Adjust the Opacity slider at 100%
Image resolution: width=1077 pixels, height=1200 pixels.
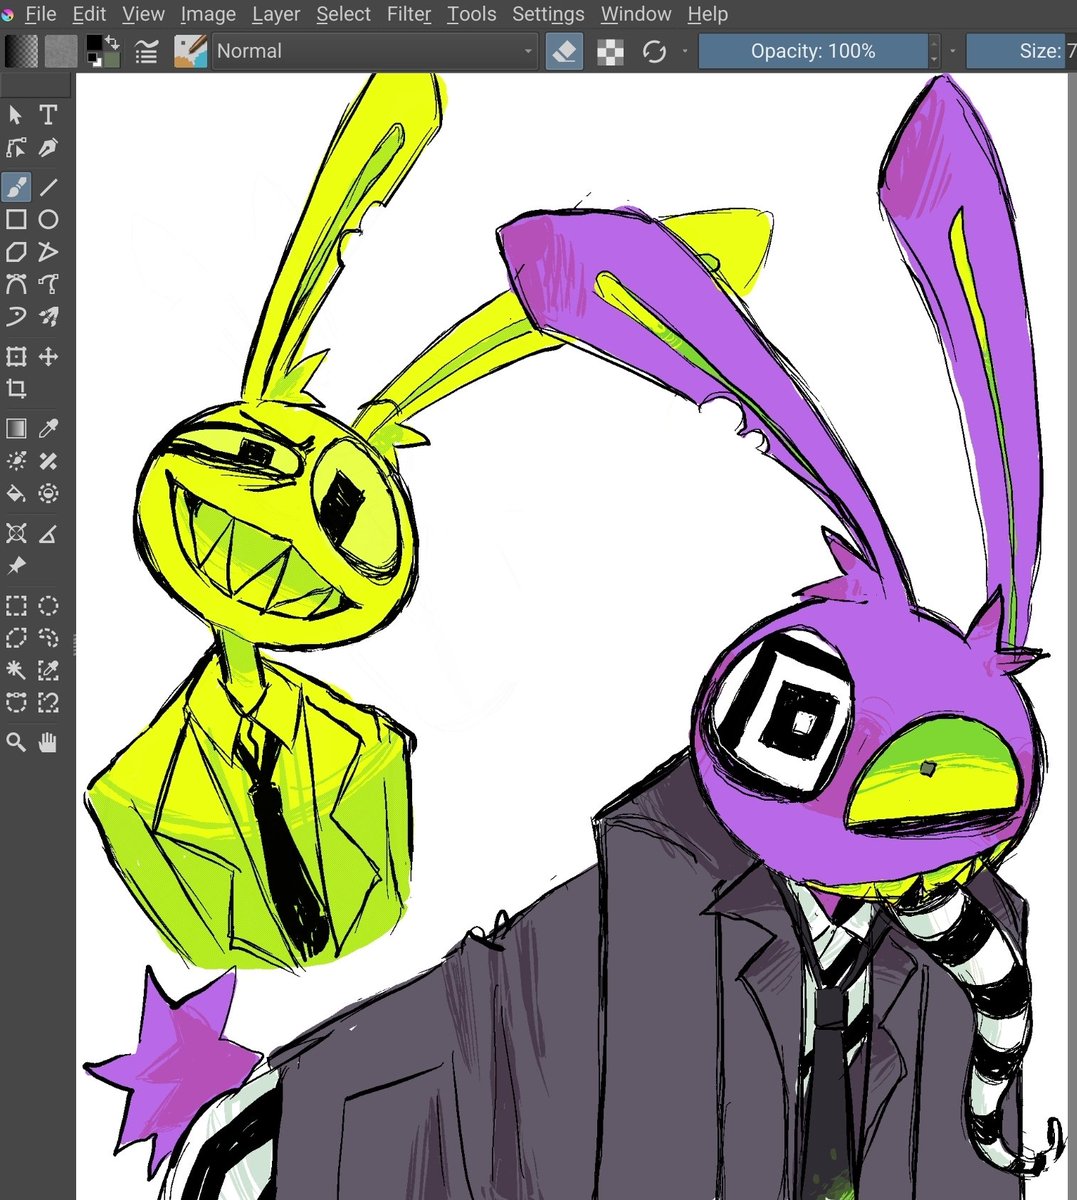pyautogui.click(x=813, y=51)
